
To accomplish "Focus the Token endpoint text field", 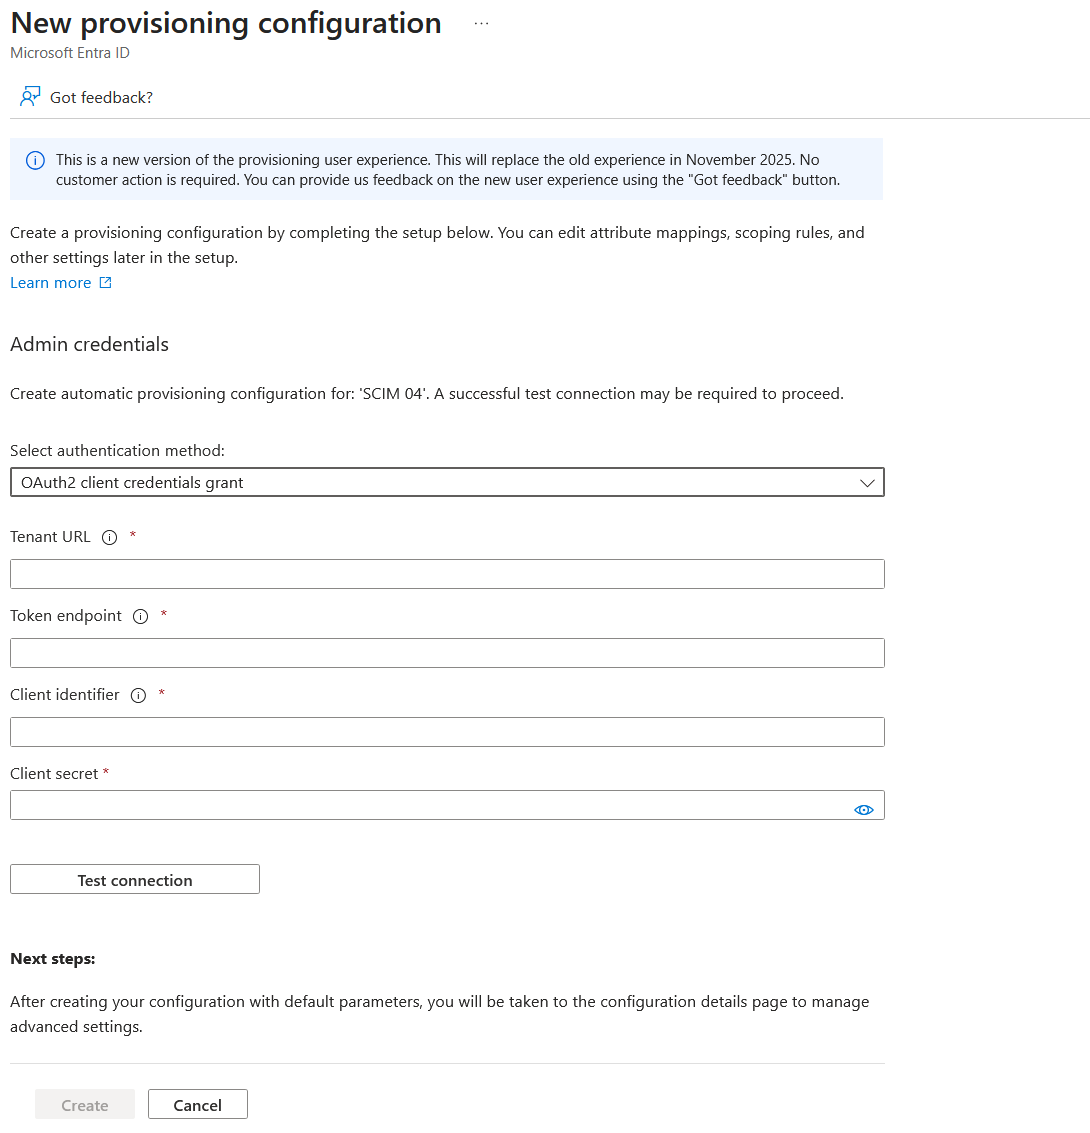I will [x=447, y=653].
